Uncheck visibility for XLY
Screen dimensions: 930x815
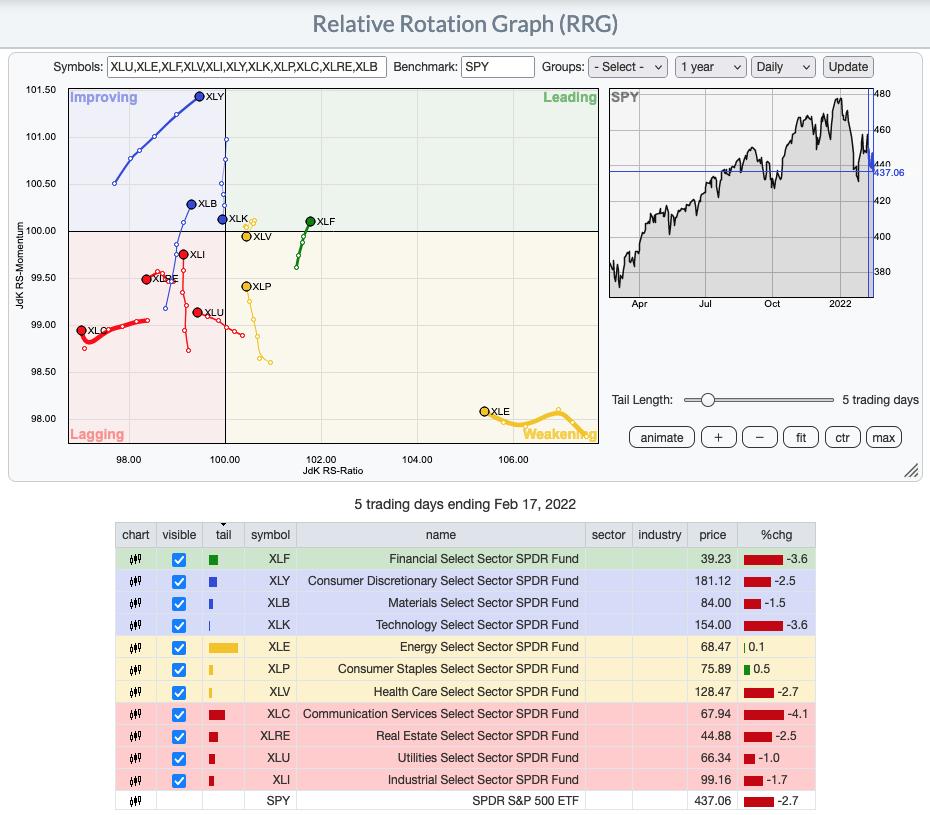179,582
